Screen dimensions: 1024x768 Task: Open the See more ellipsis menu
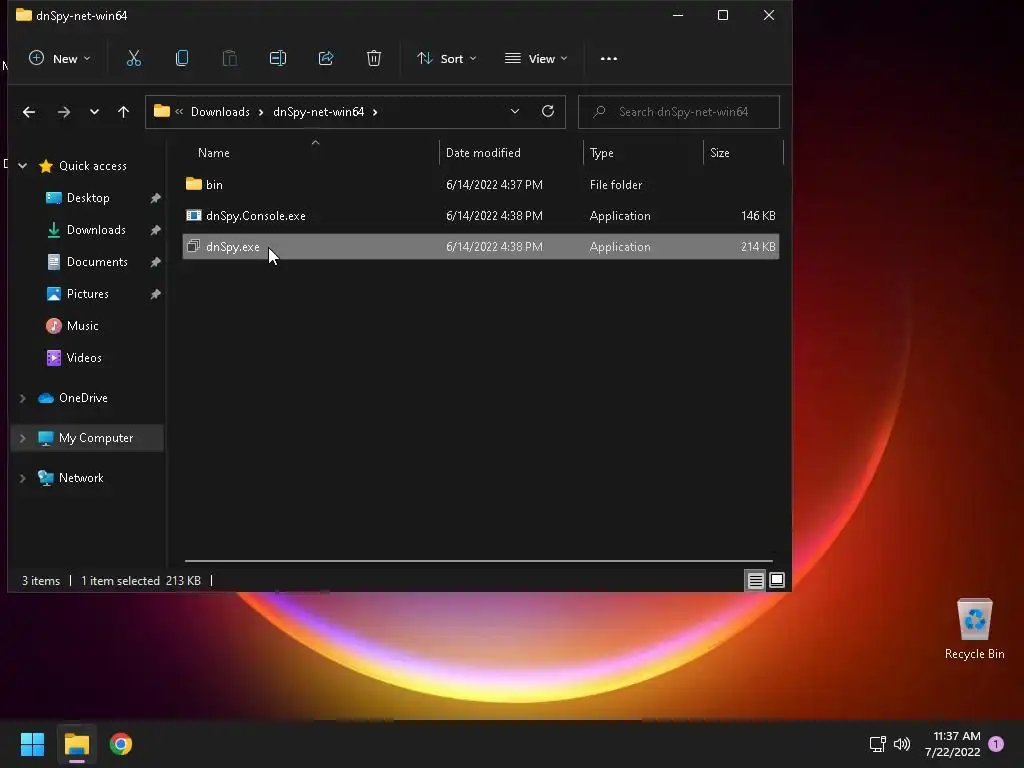point(609,59)
